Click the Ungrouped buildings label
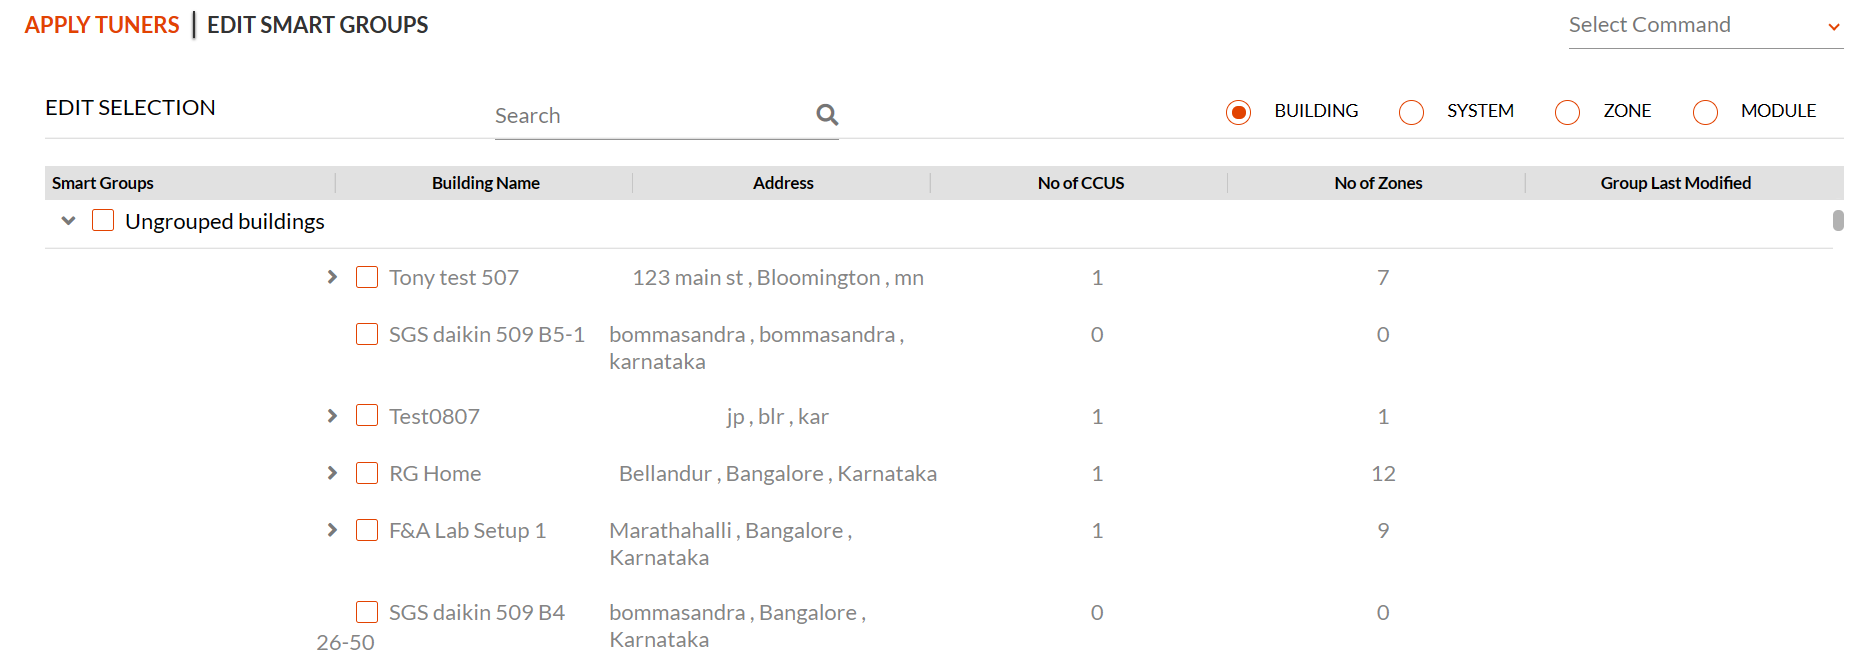The width and height of the screenshot is (1870, 666). pos(225,222)
